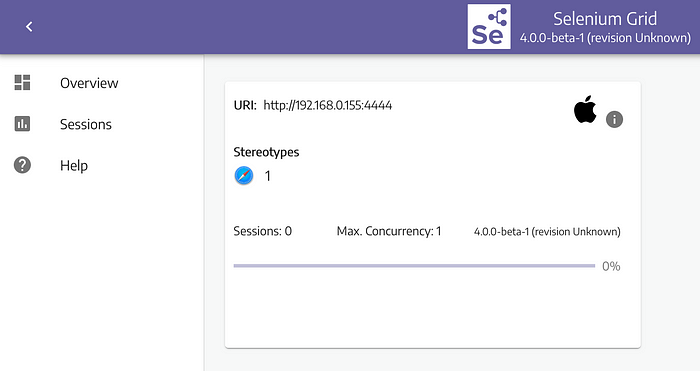
Task: Click the Apple OS icon on the node card
Action: (x=585, y=109)
